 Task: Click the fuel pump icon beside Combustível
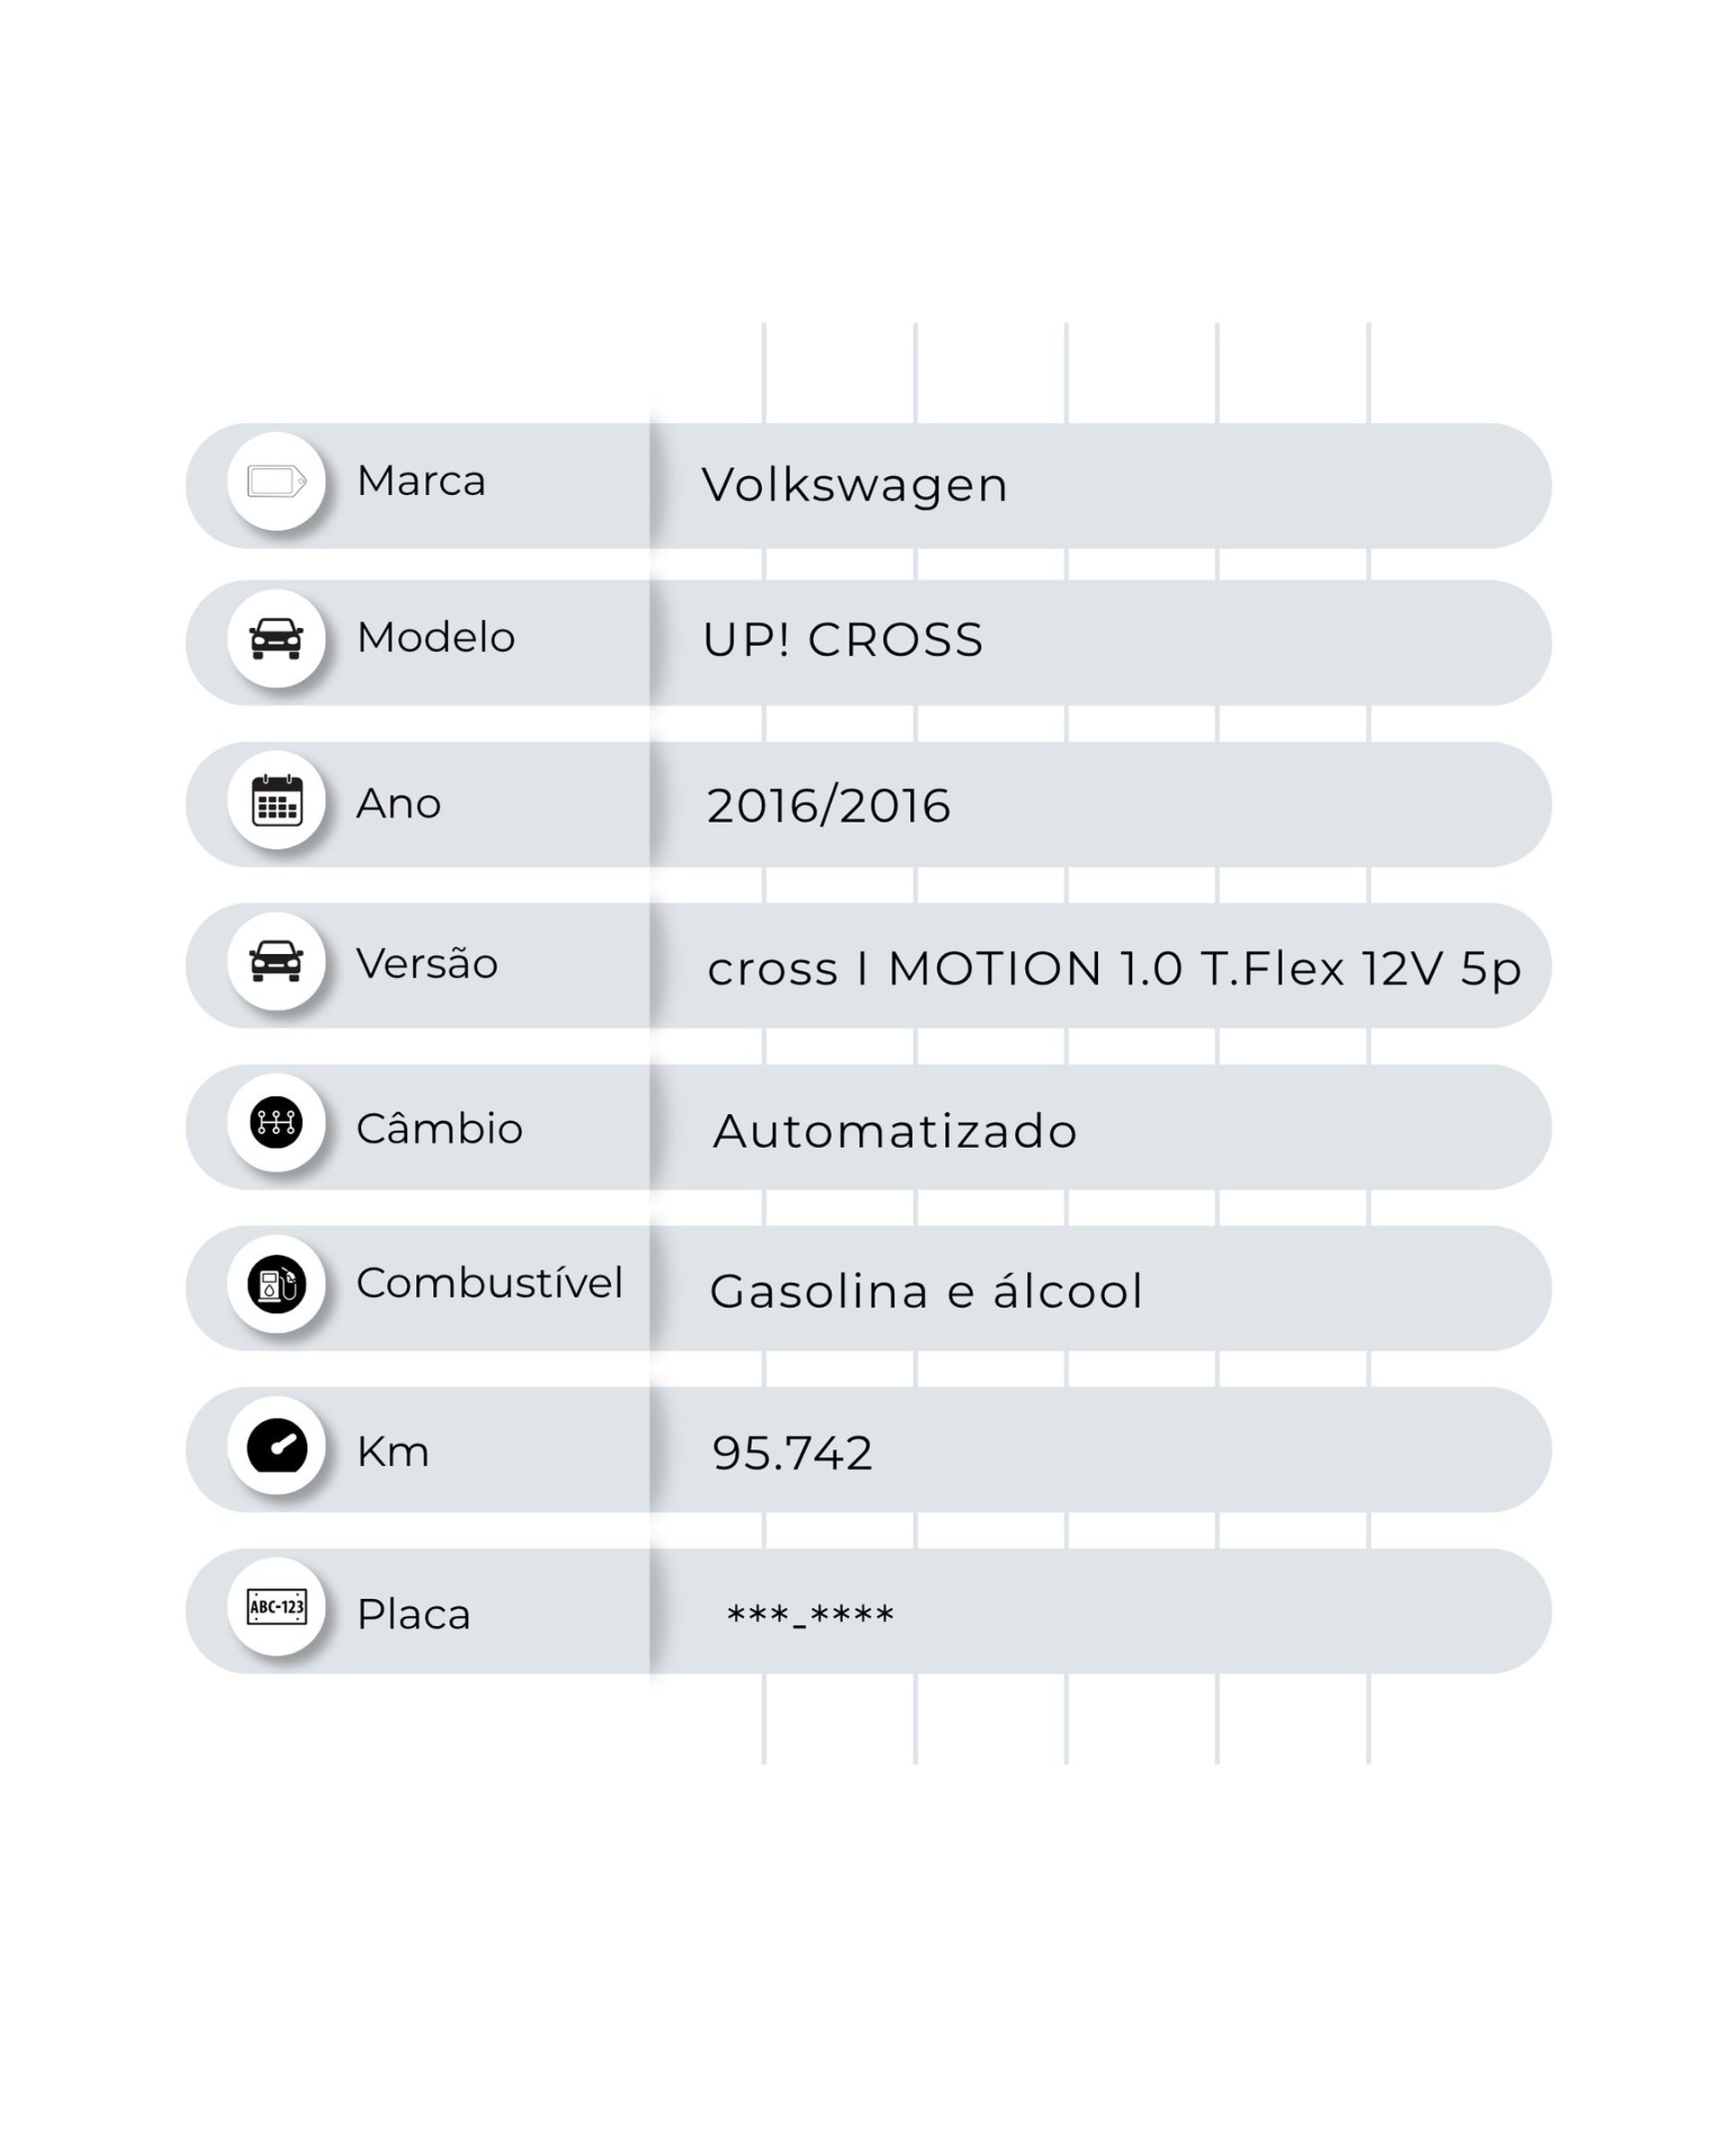[x=276, y=1284]
